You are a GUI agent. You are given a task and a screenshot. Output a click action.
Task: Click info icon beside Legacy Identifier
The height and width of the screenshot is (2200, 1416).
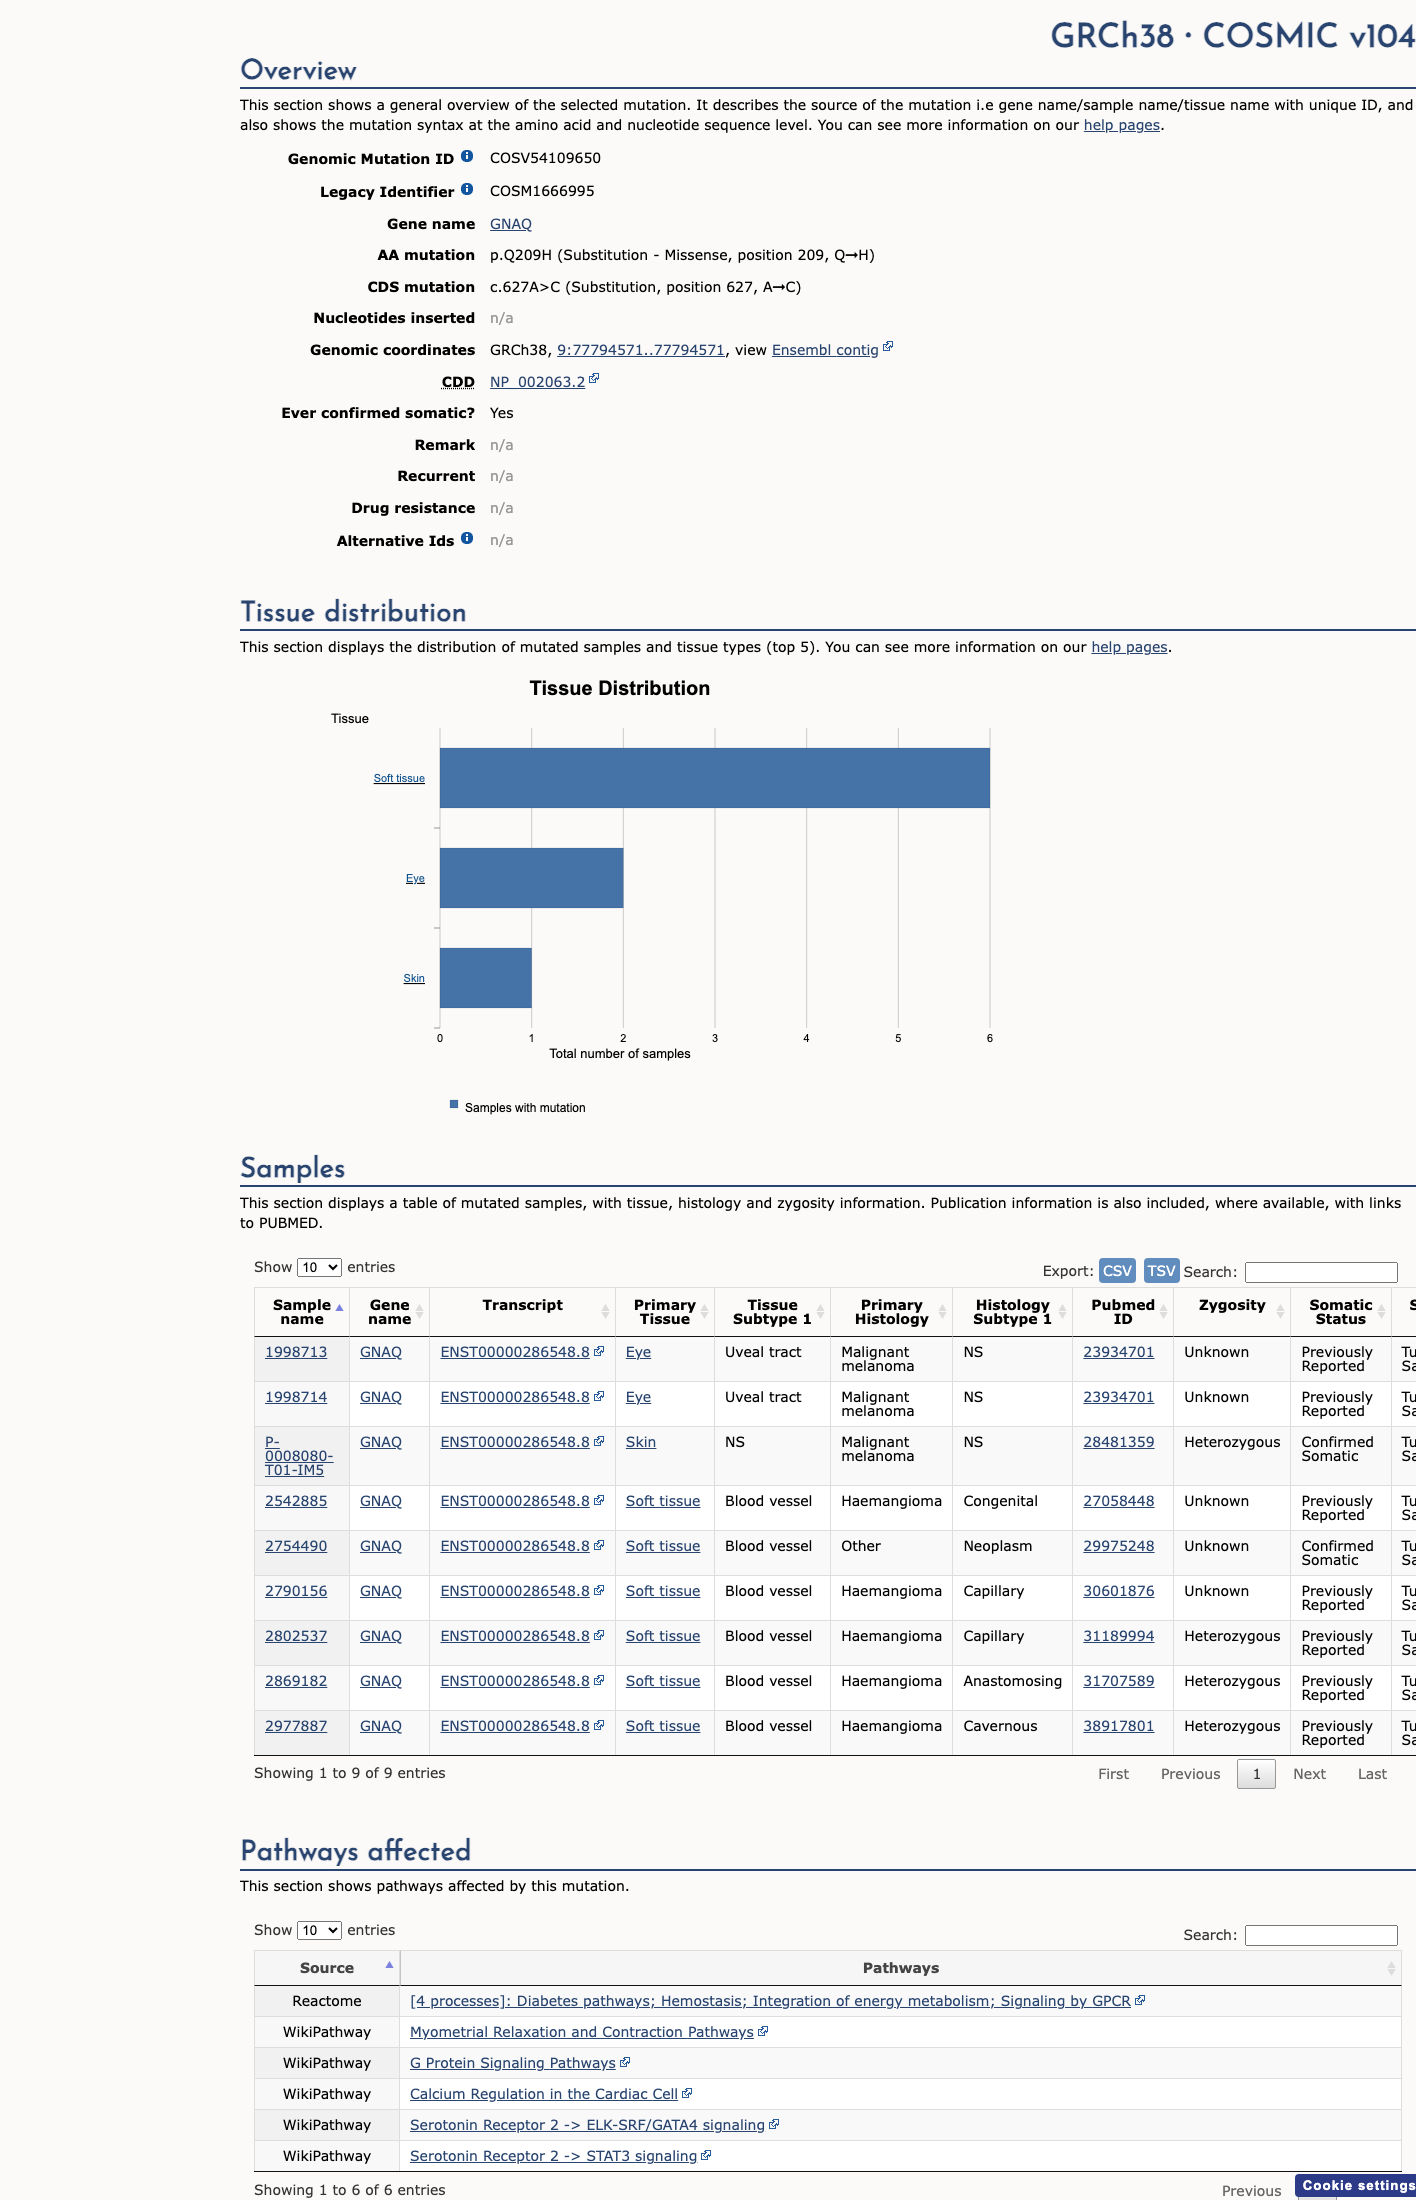click(x=467, y=190)
